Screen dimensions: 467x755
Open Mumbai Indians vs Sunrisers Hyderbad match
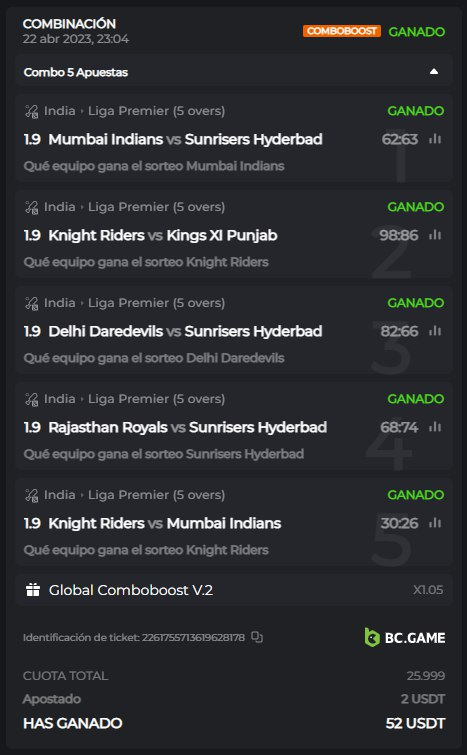pos(185,139)
